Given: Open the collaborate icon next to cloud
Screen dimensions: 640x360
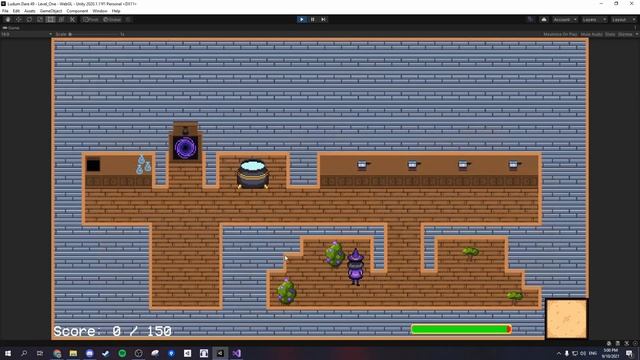Looking at the screenshot, I should [x=530, y=20].
